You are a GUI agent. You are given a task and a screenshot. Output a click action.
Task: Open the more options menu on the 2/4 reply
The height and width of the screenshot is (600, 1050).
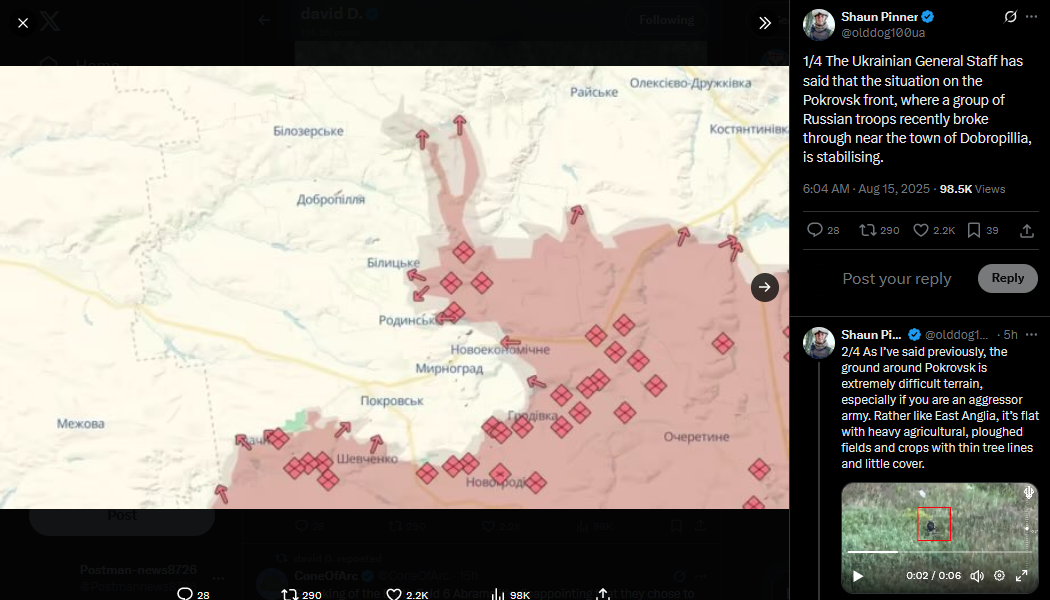(x=1031, y=335)
